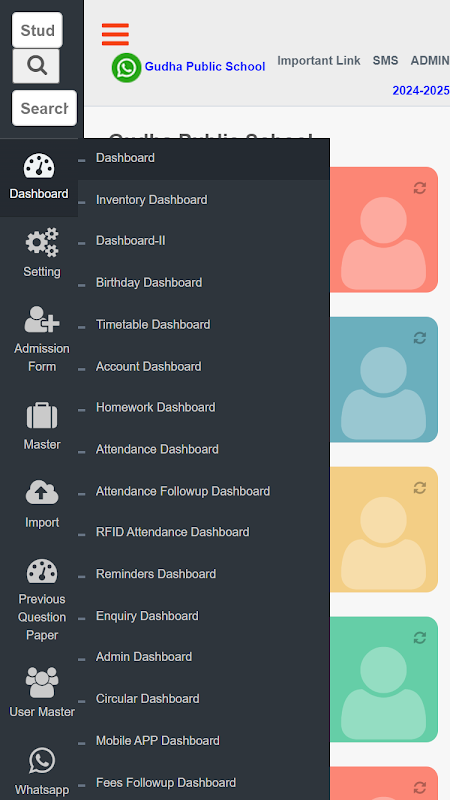Open Gudha Public School link
The image size is (450, 800).
coord(205,67)
